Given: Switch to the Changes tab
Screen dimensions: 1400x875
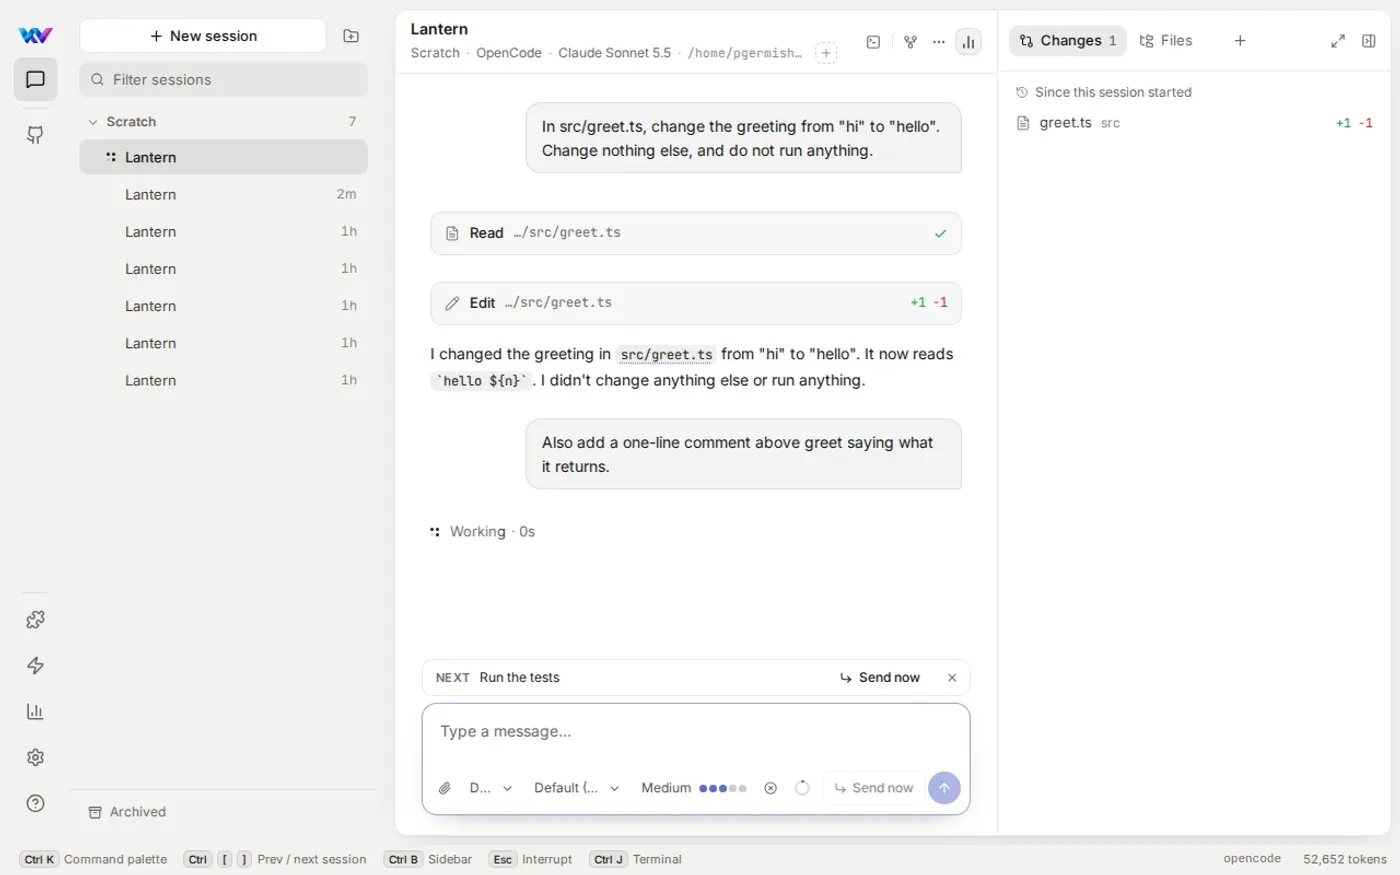Looking at the screenshot, I should (x=1068, y=41).
